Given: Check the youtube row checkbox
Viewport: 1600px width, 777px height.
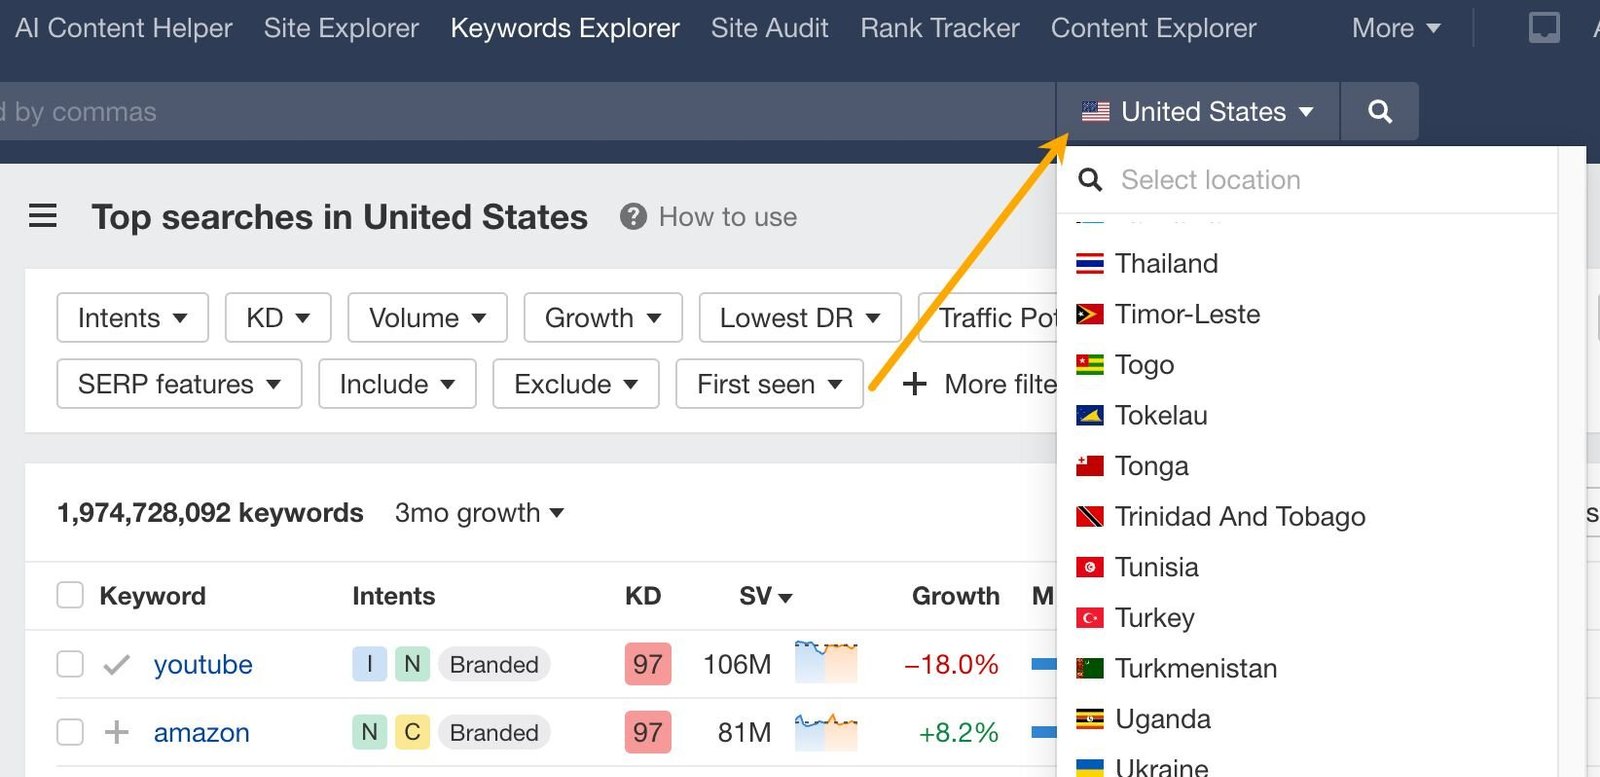Looking at the screenshot, I should (x=70, y=664).
